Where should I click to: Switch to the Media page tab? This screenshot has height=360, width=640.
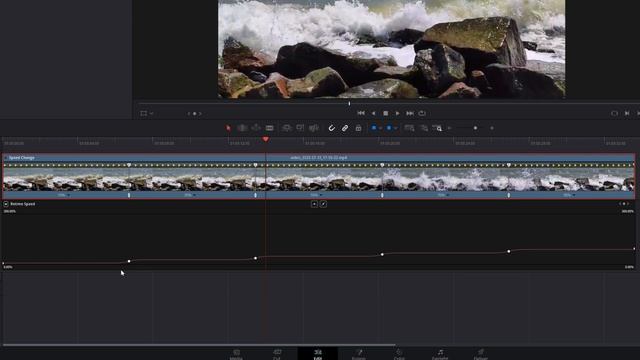236,354
